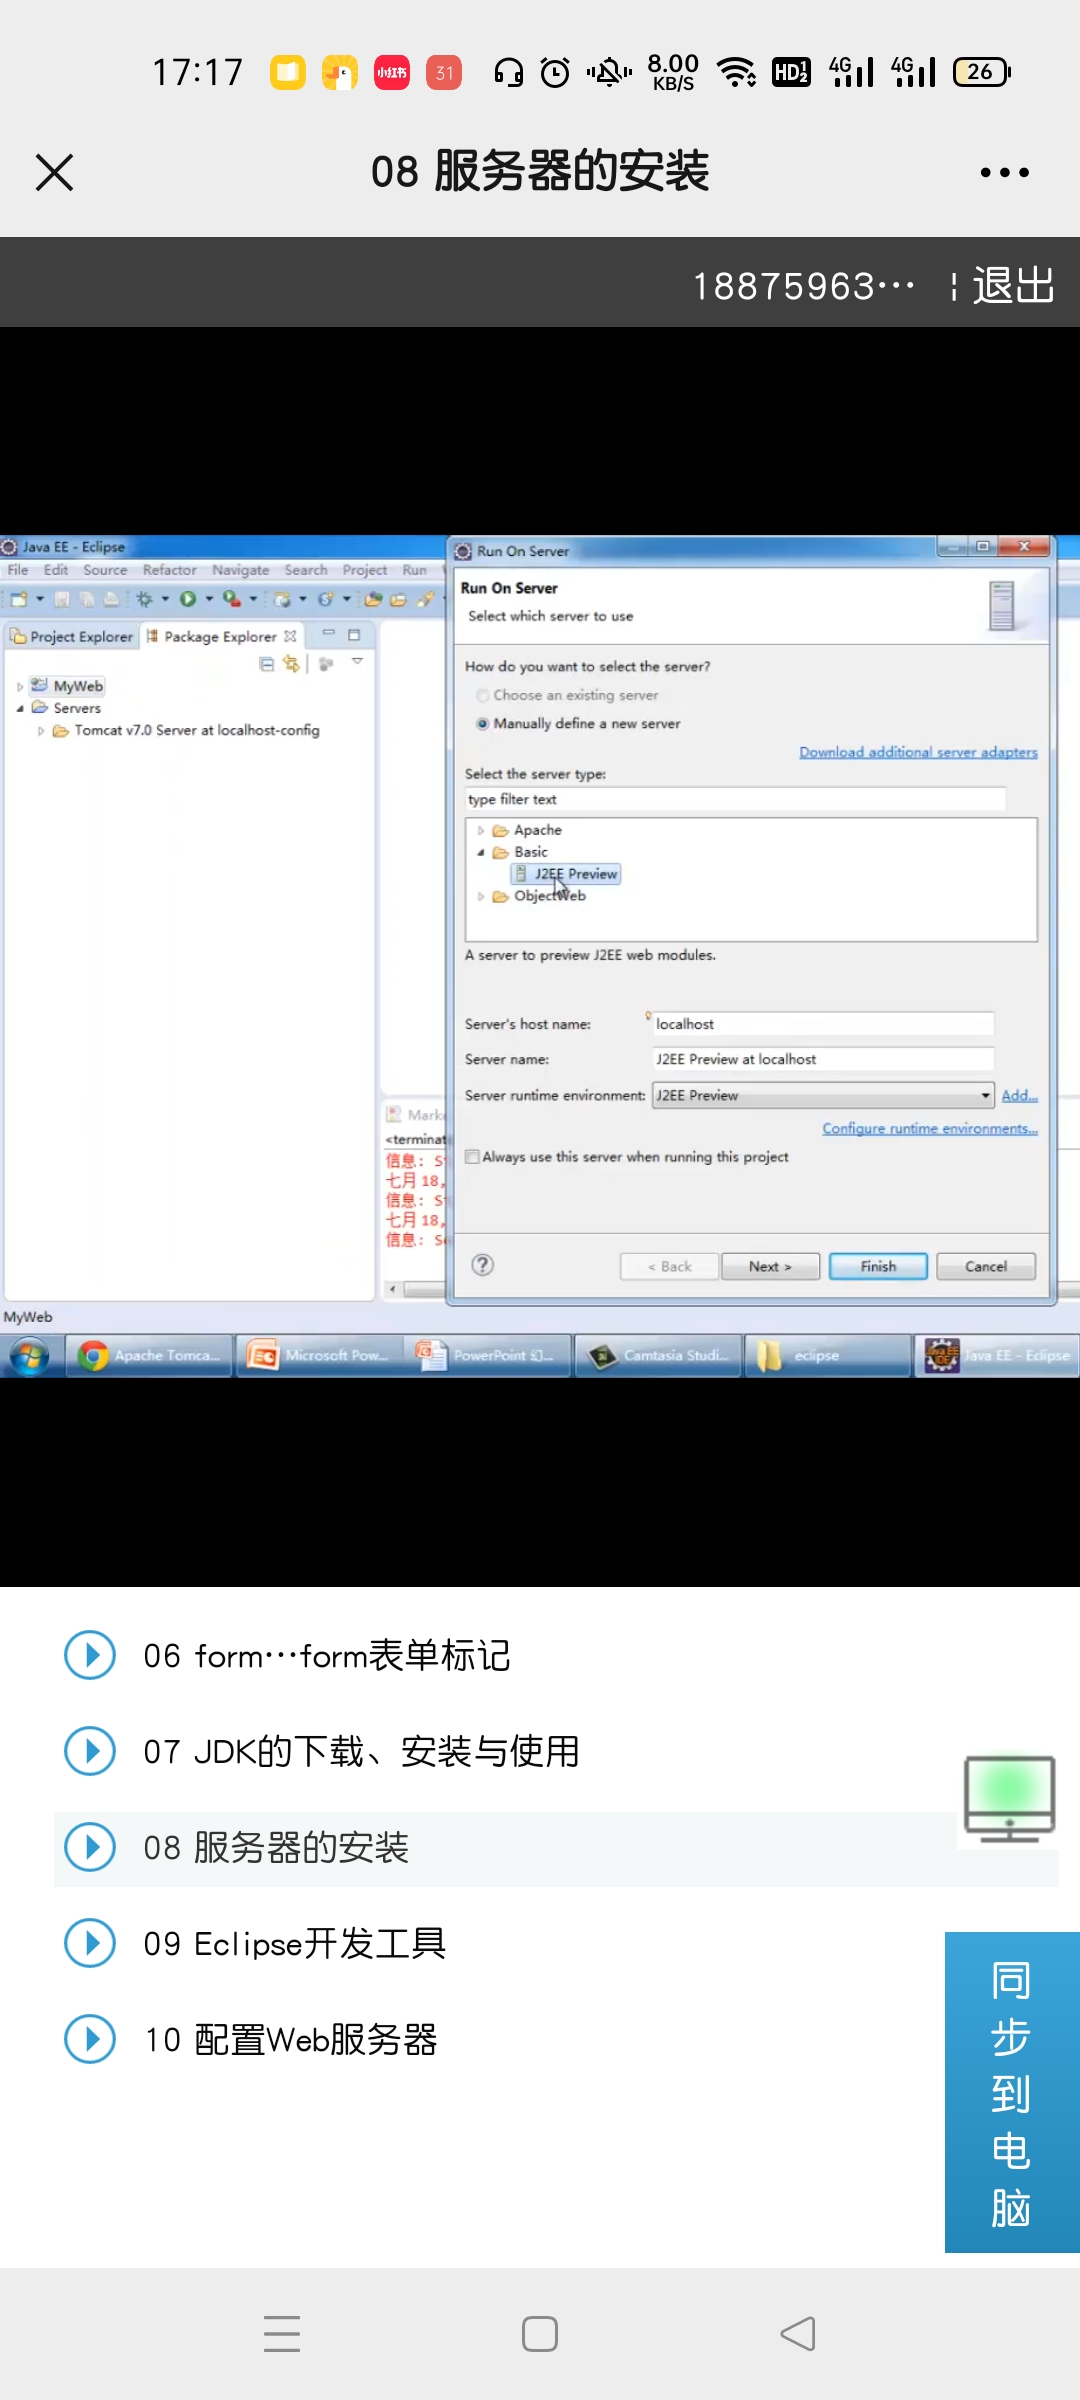This screenshot has width=1080, height=2400.
Task: Expand the Apache server type folder
Action: [481, 830]
